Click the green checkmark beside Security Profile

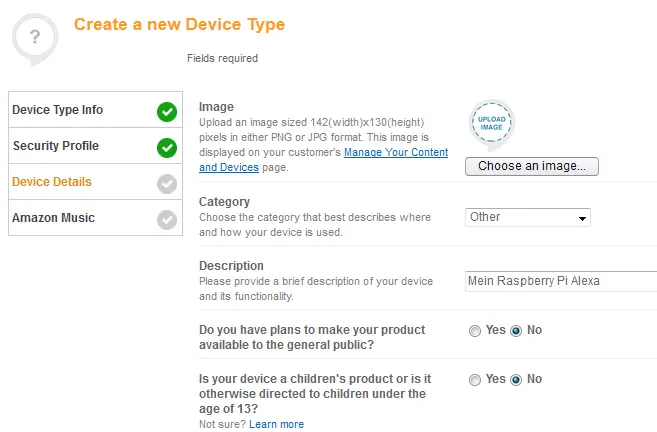click(167, 148)
